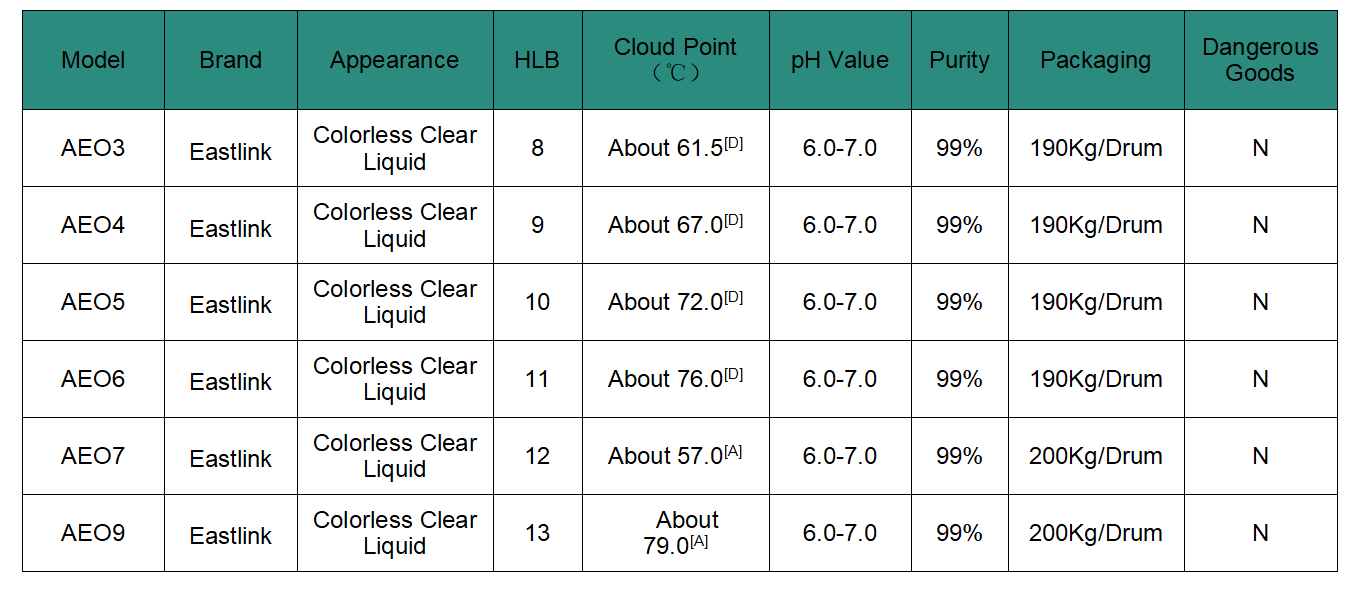The width and height of the screenshot is (1359, 593).
Task: Click the Model column header
Action: tap(93, 60)
